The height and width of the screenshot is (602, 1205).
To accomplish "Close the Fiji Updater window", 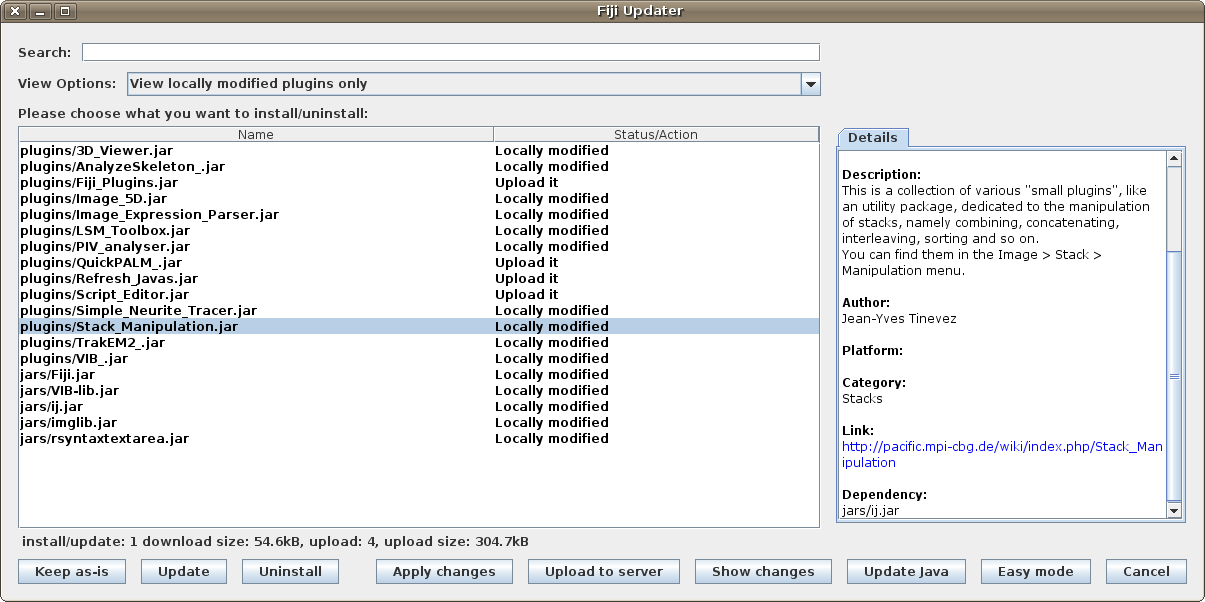I will pos(15,11).
